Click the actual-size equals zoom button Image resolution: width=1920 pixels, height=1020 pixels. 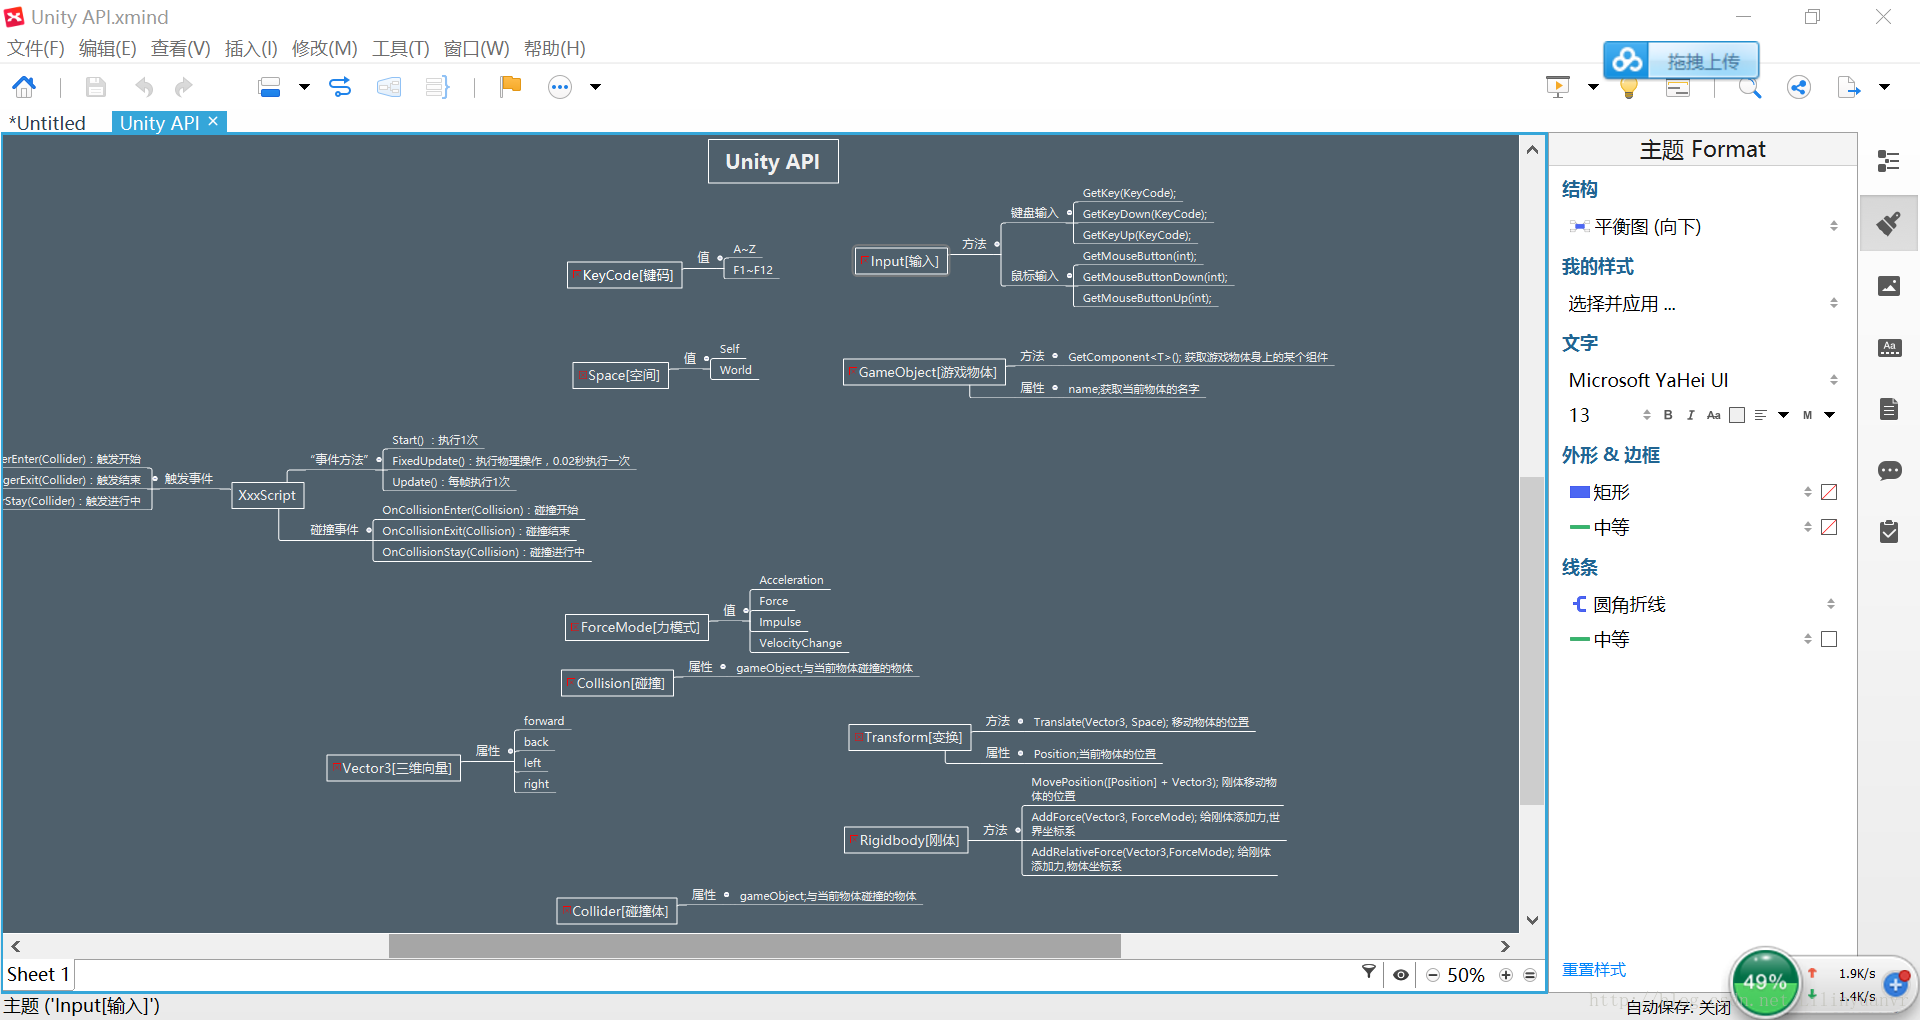[1530, 975]
